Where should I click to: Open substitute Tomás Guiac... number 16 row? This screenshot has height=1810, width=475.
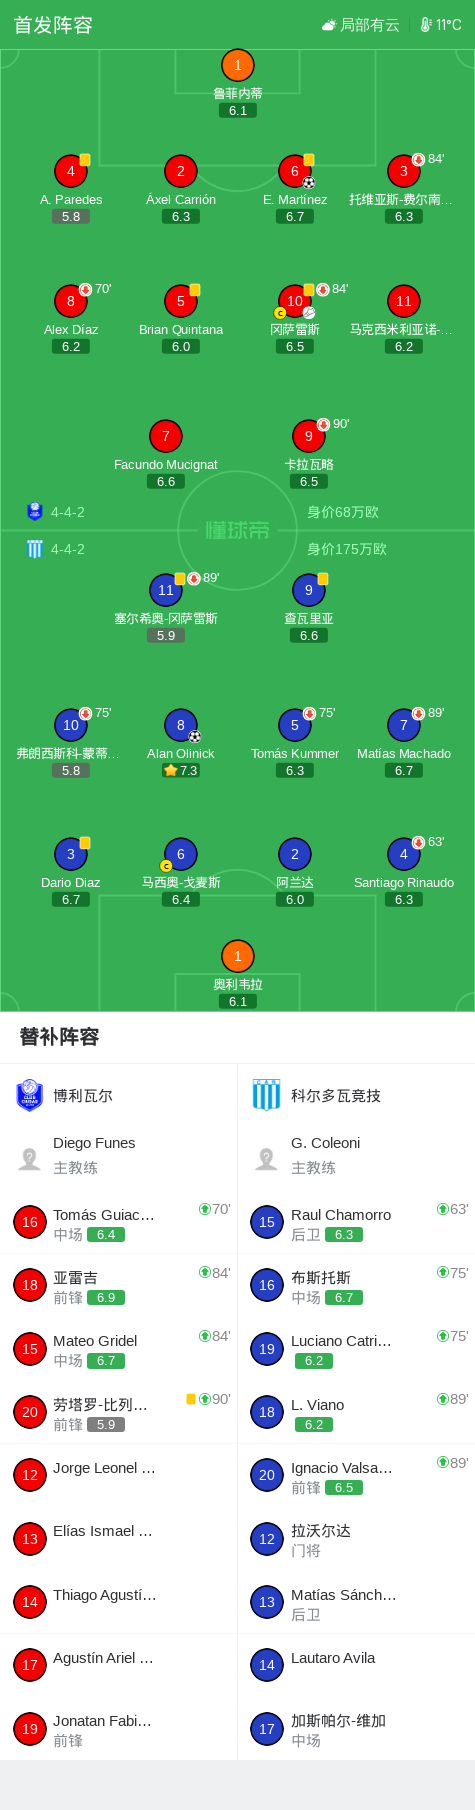[x=118, y=1222]
